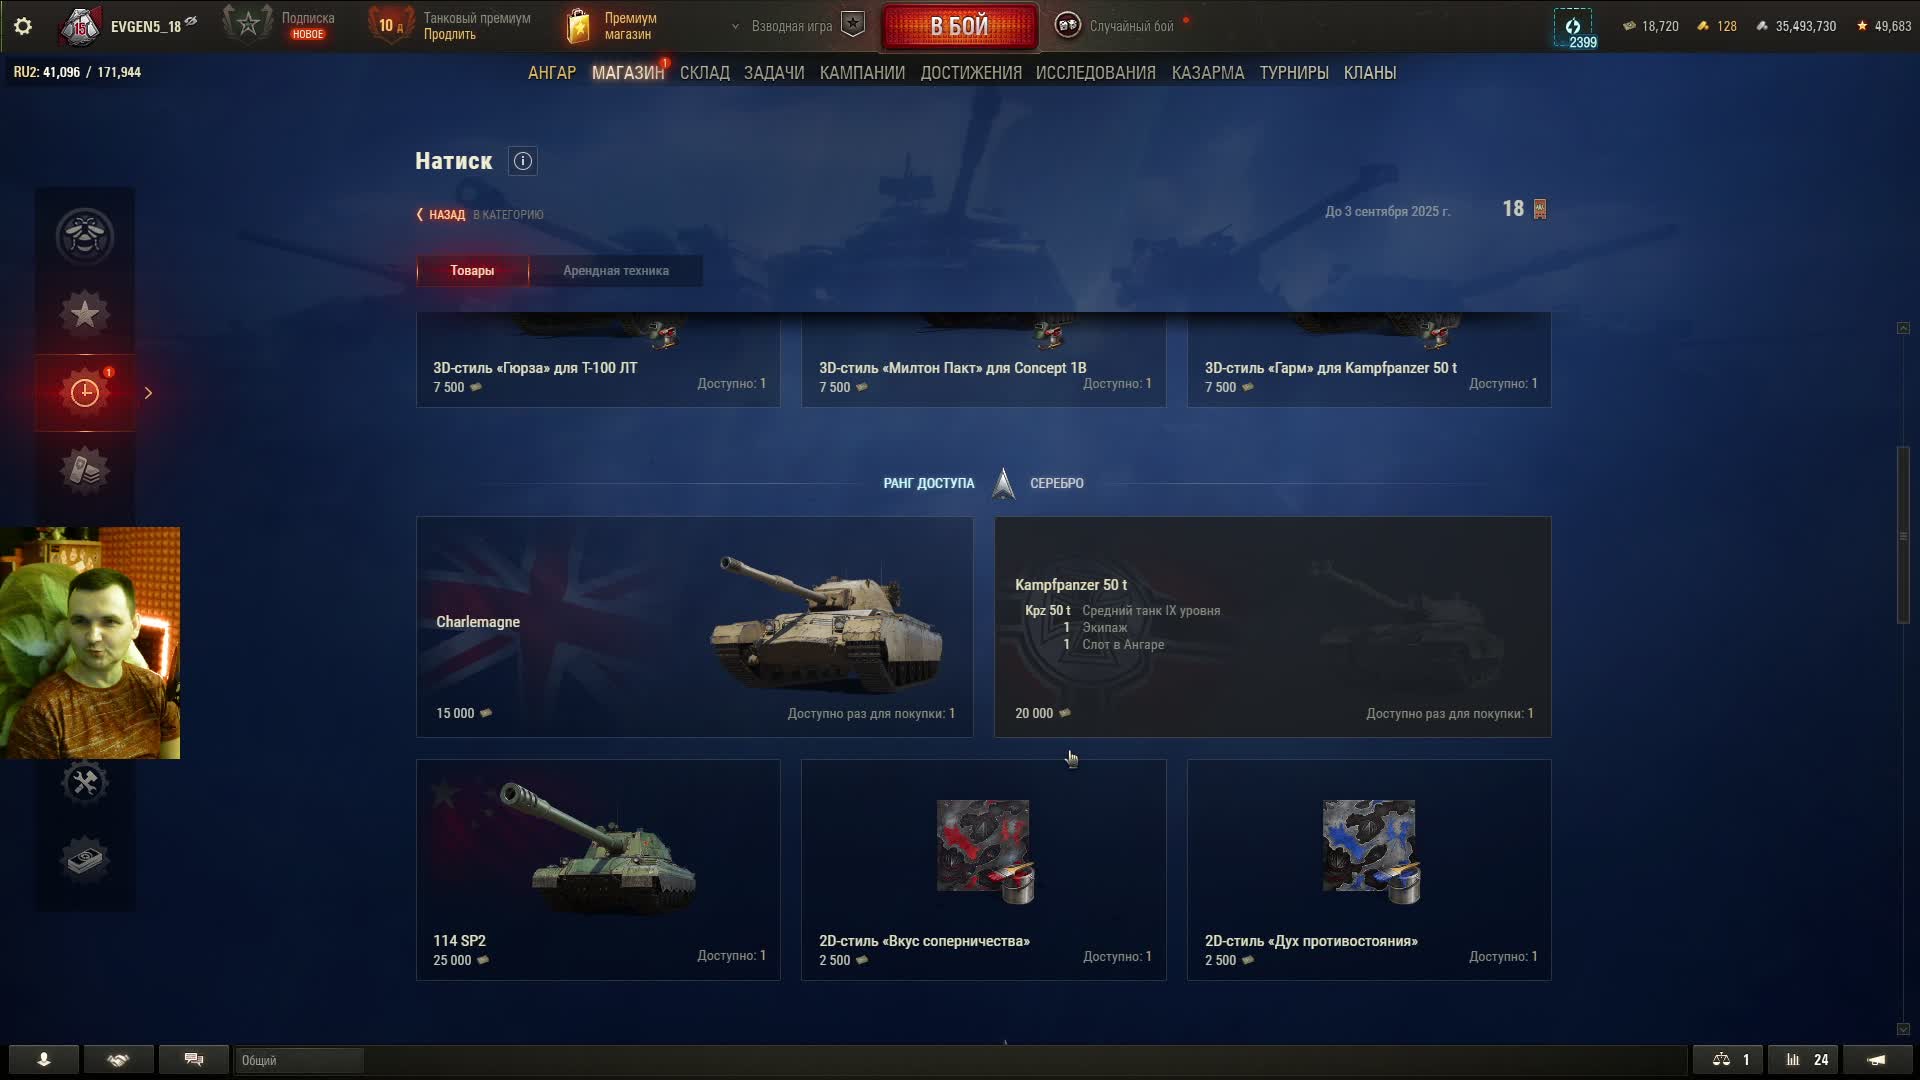Click the Общий chat input field
Viewport: 1920px width, 1080px height.
click(299, 1060)
